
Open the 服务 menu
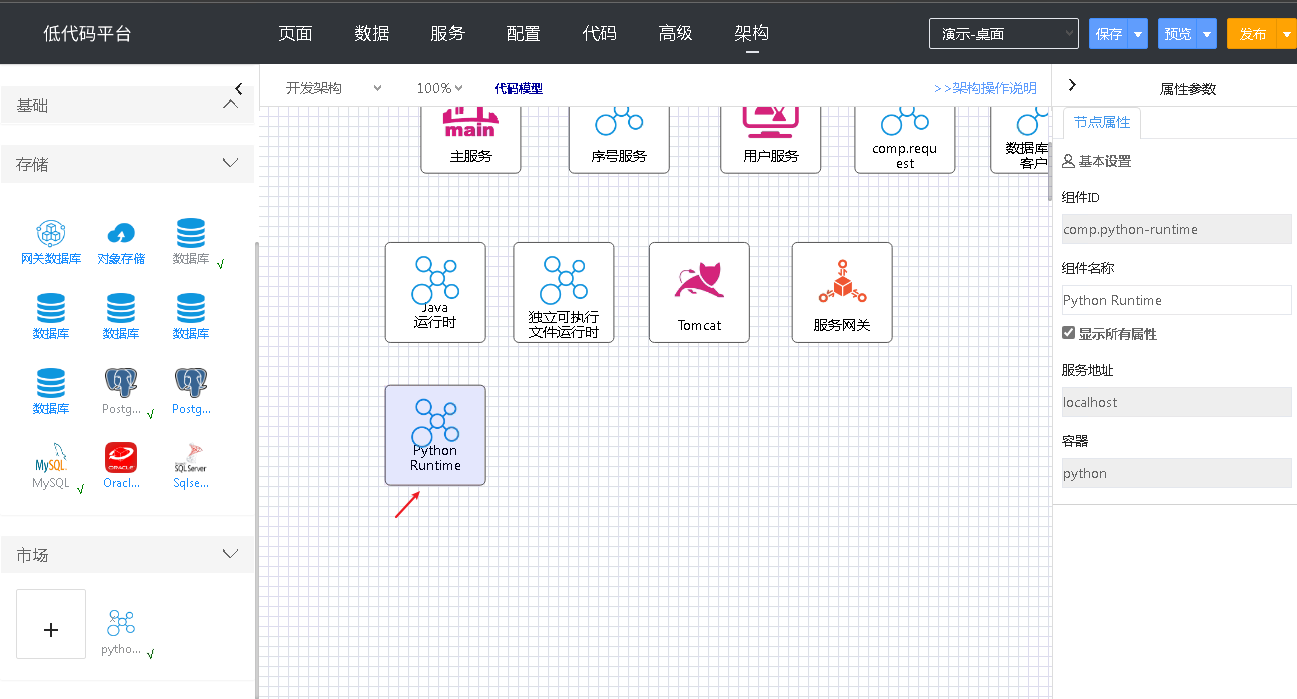click(x=448, y=33)
